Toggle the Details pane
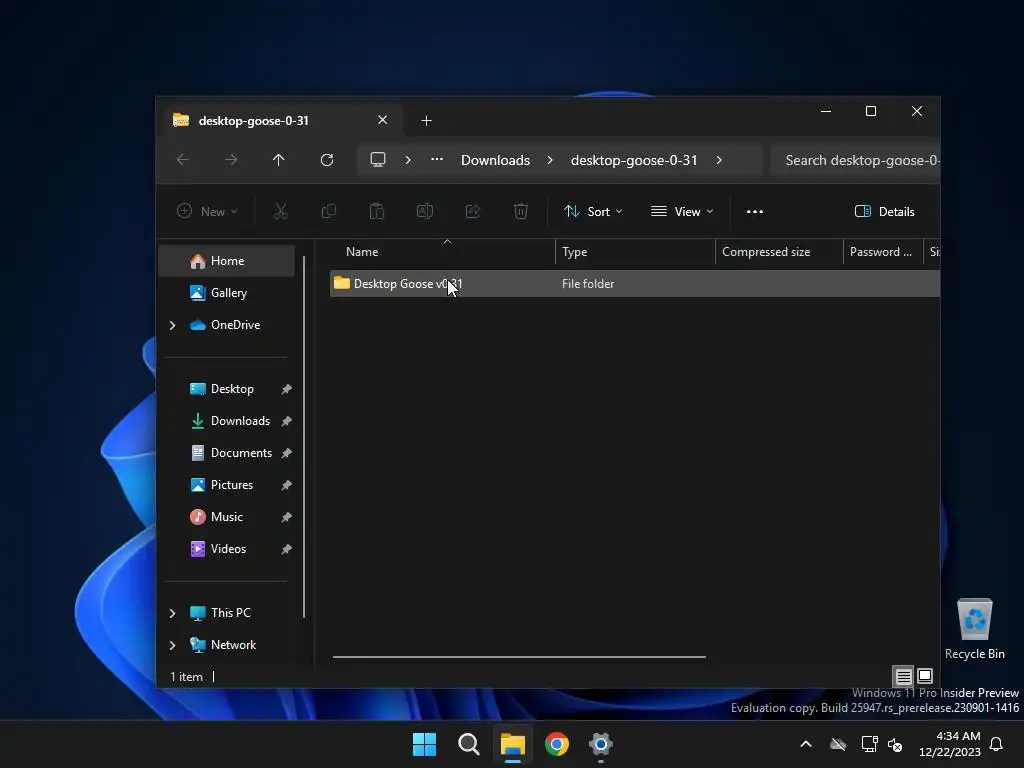 [x=885, y=212]
